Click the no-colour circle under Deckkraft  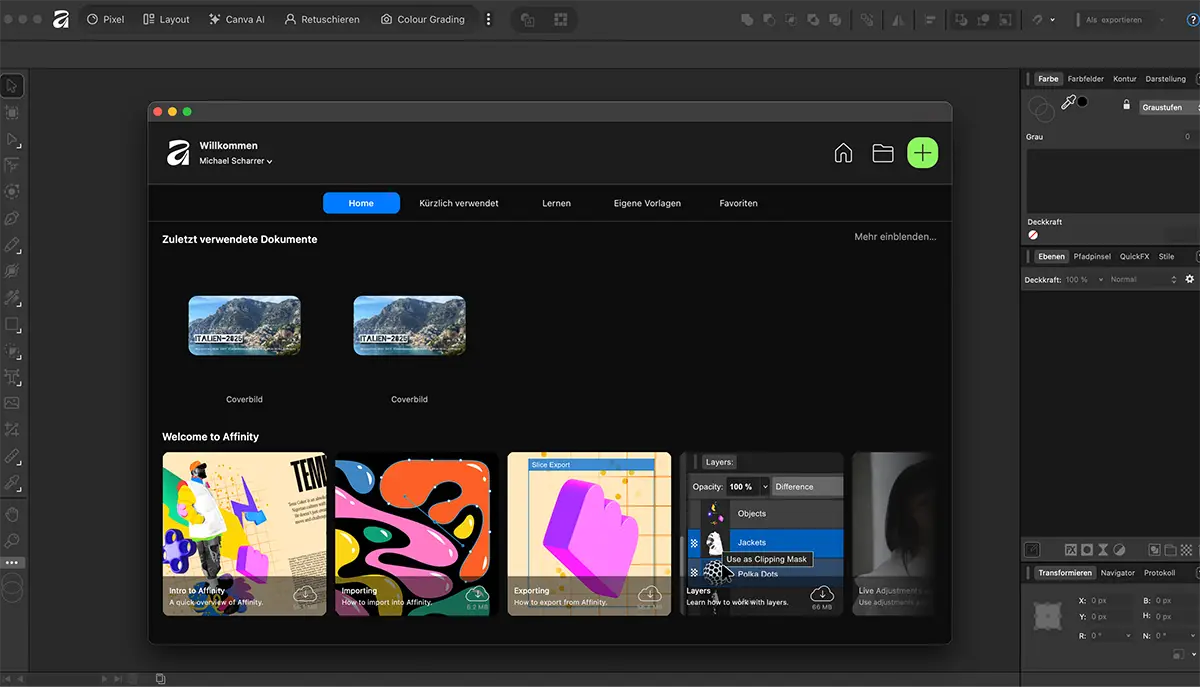[1033, 235]
